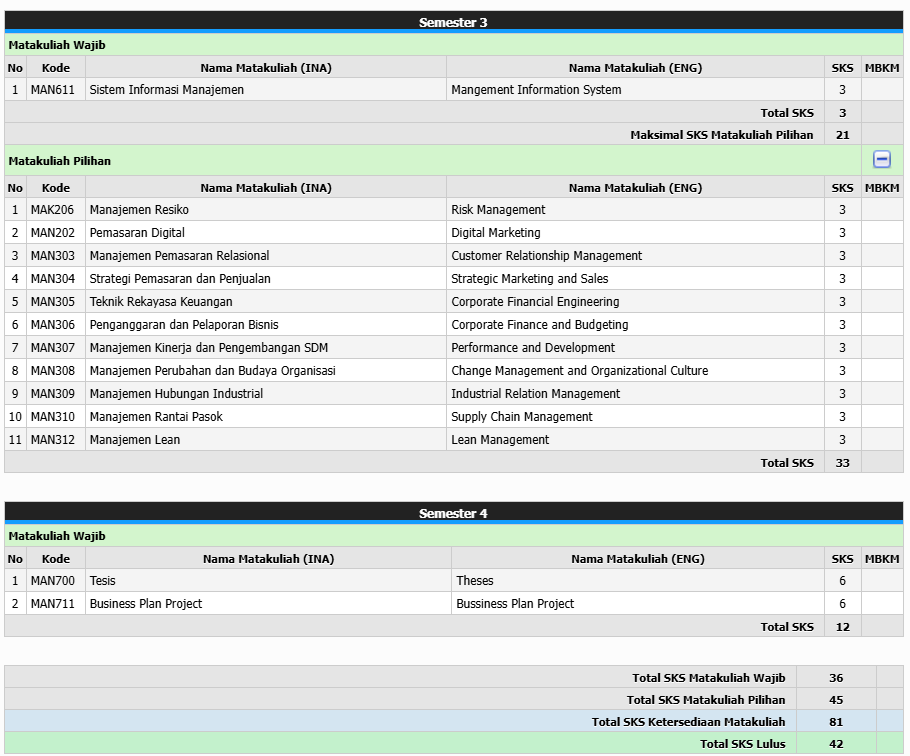Click the English name Digital Marketing
Image resolution: width=910 pixels, height=756 pixels.
496,233
